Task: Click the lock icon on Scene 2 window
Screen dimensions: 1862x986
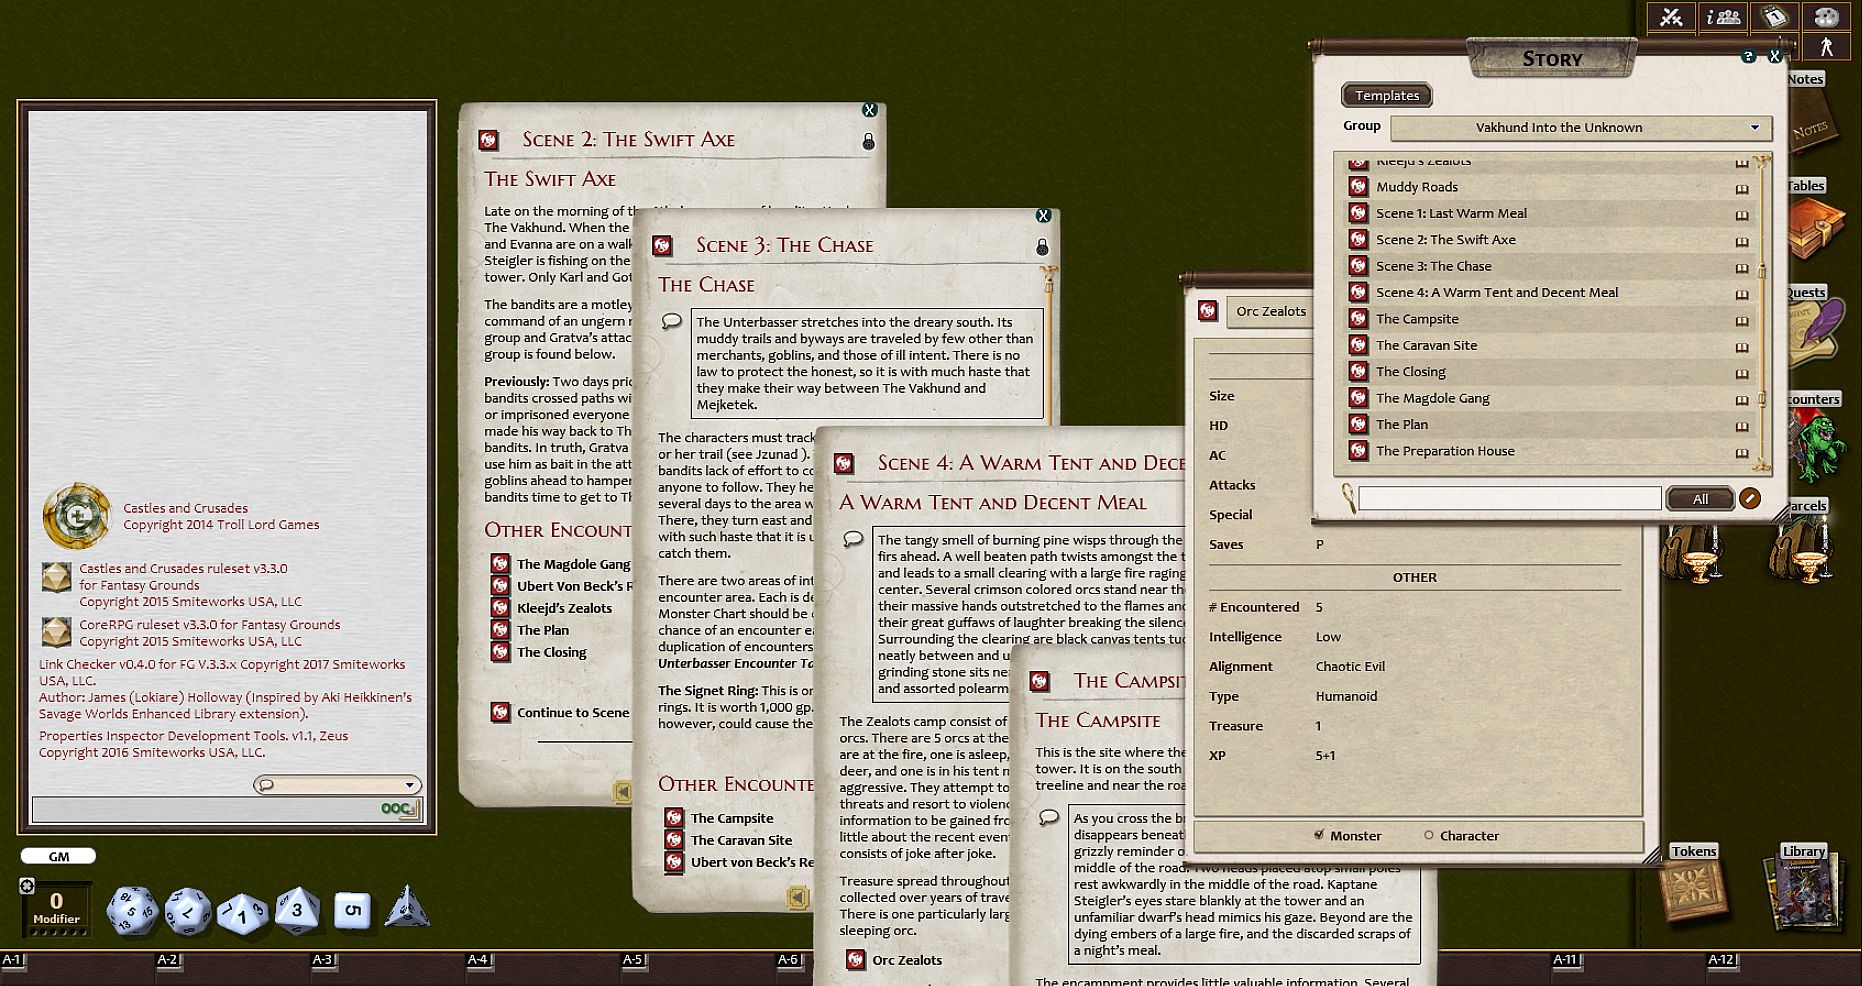Action: (x=868, y=142)
